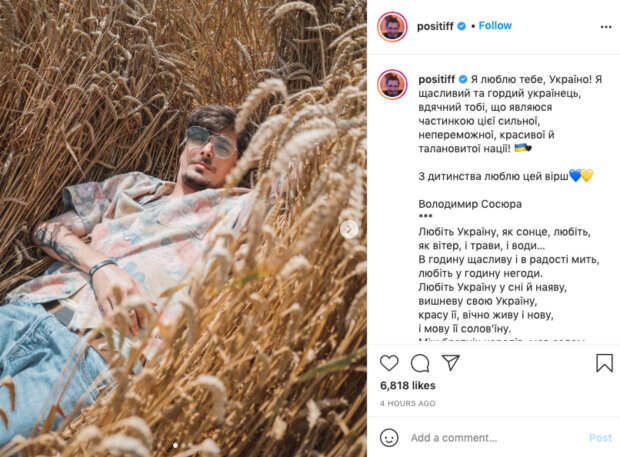
Task: Click the Post comment button
Action: (600, 438)
